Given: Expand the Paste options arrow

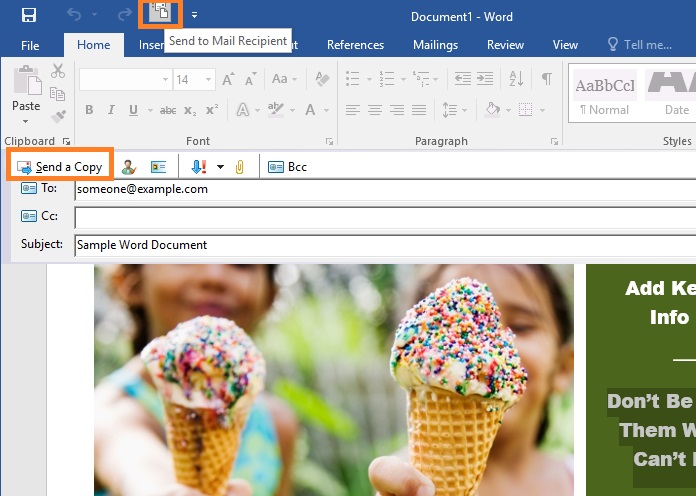Looking at the screenshot, I should (x=26, y=121).
